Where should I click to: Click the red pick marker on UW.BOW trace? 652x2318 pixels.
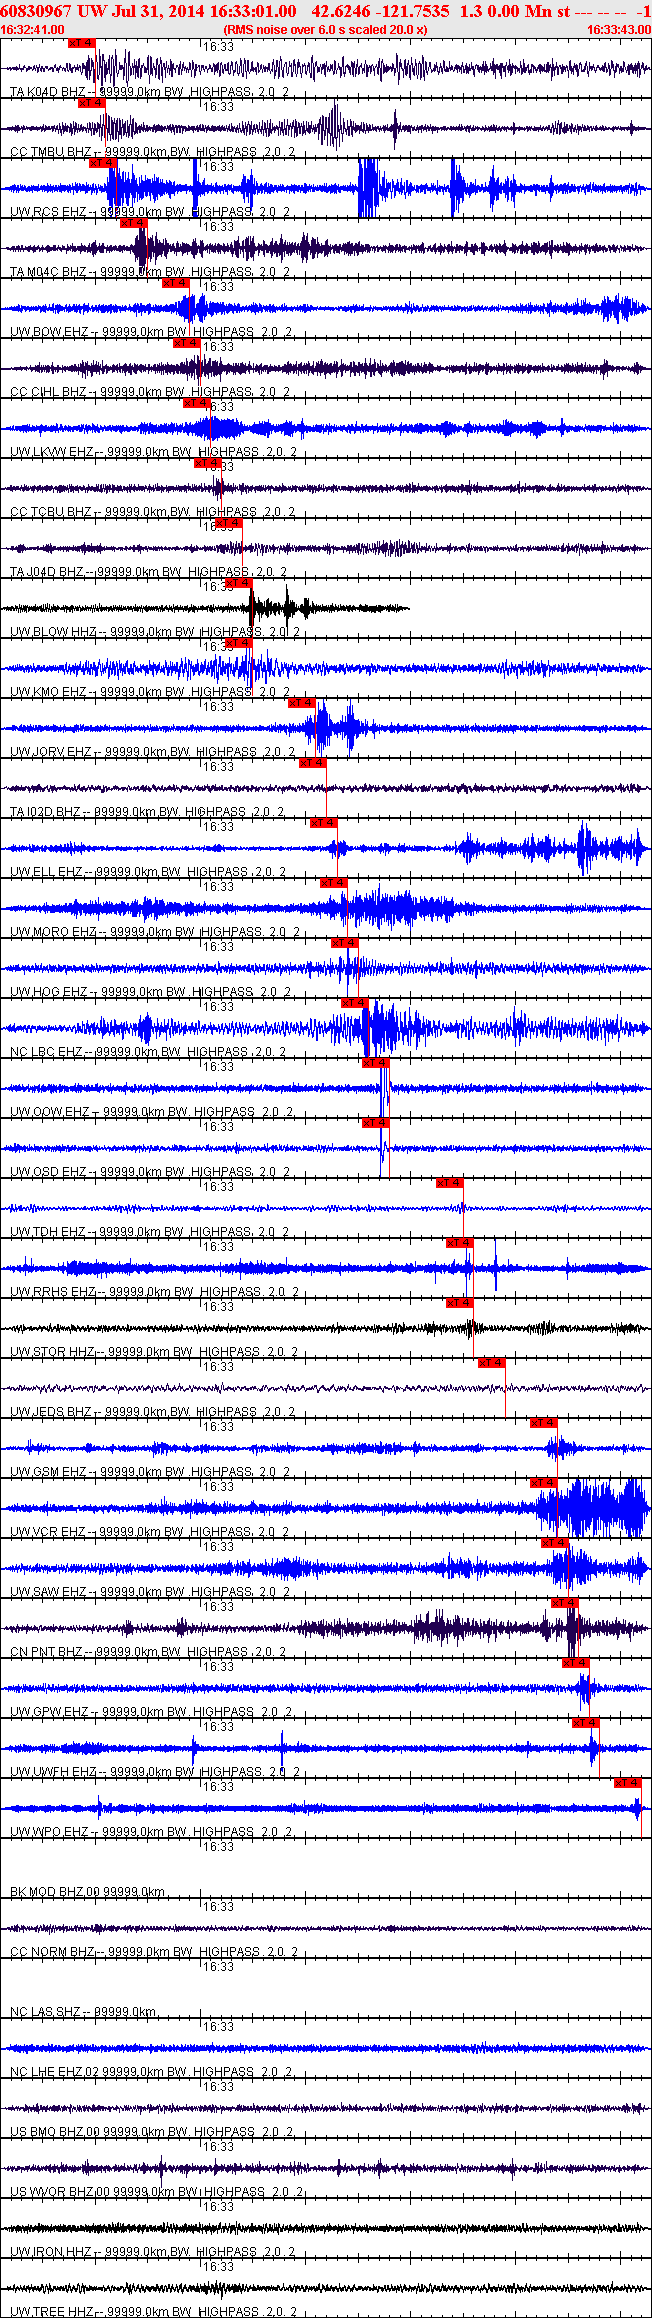[x=175, y=283]
